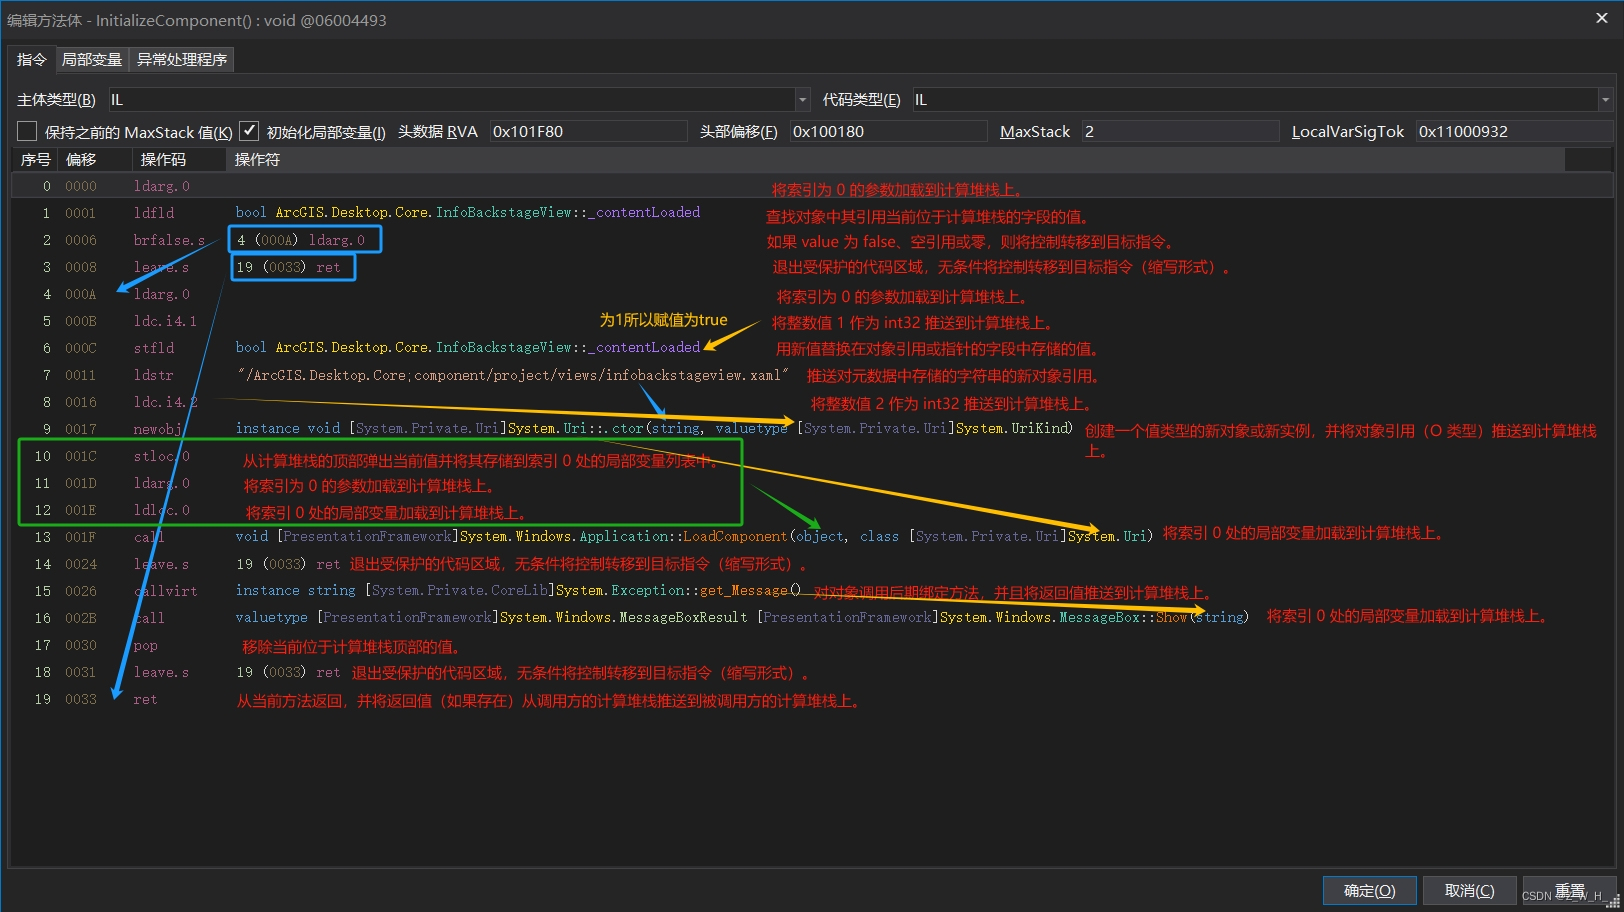
Task: Click the 确定 button
Action: (1369, 890)
